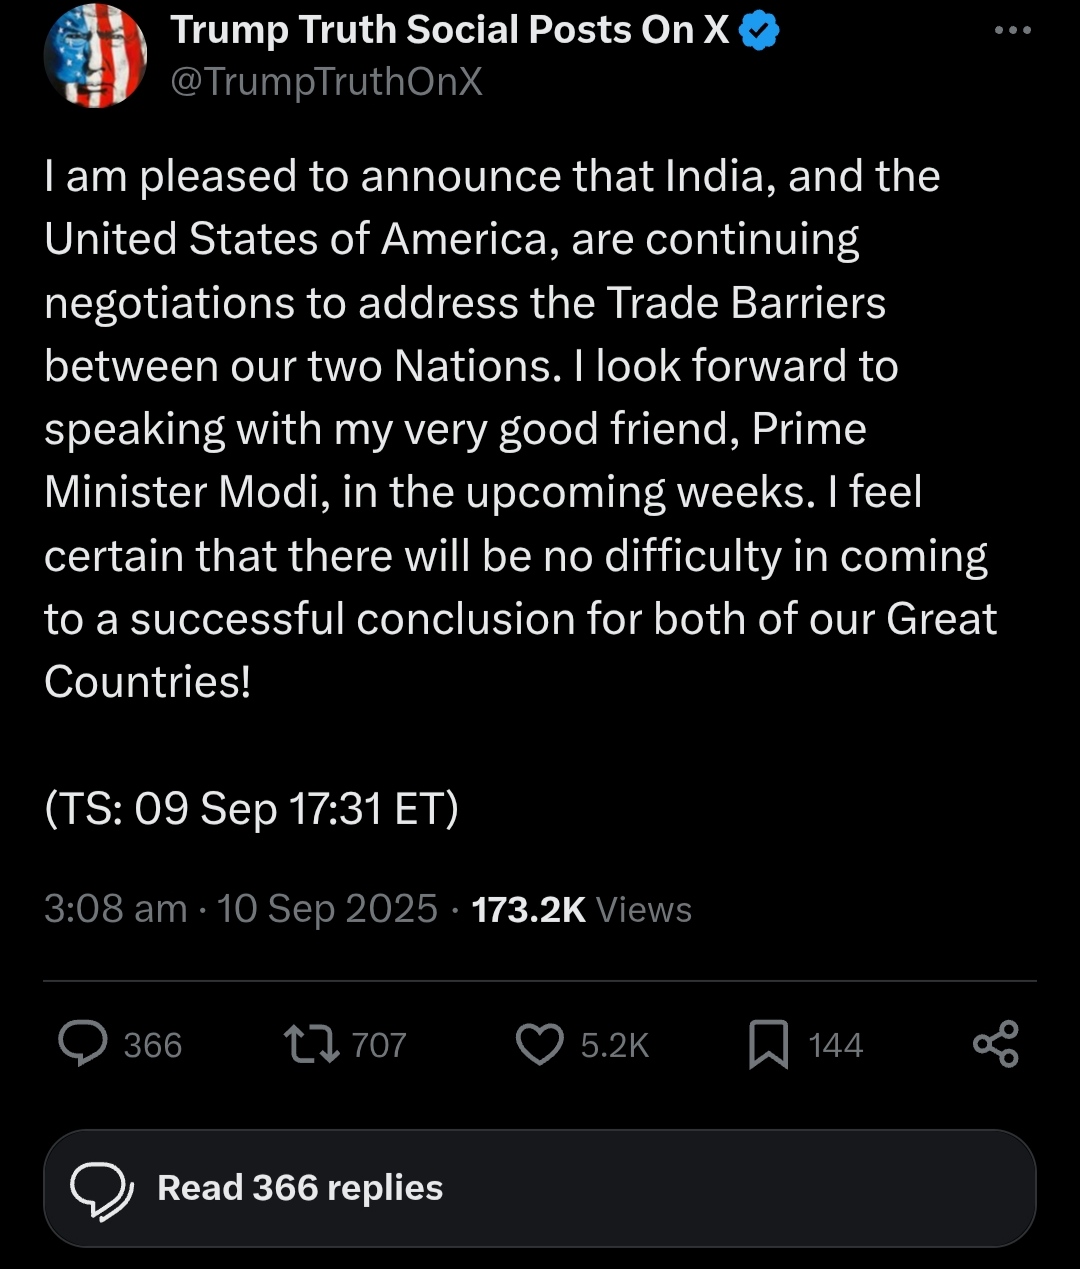
Task: Open the reply composer via comment icon
Action: 83,1044
